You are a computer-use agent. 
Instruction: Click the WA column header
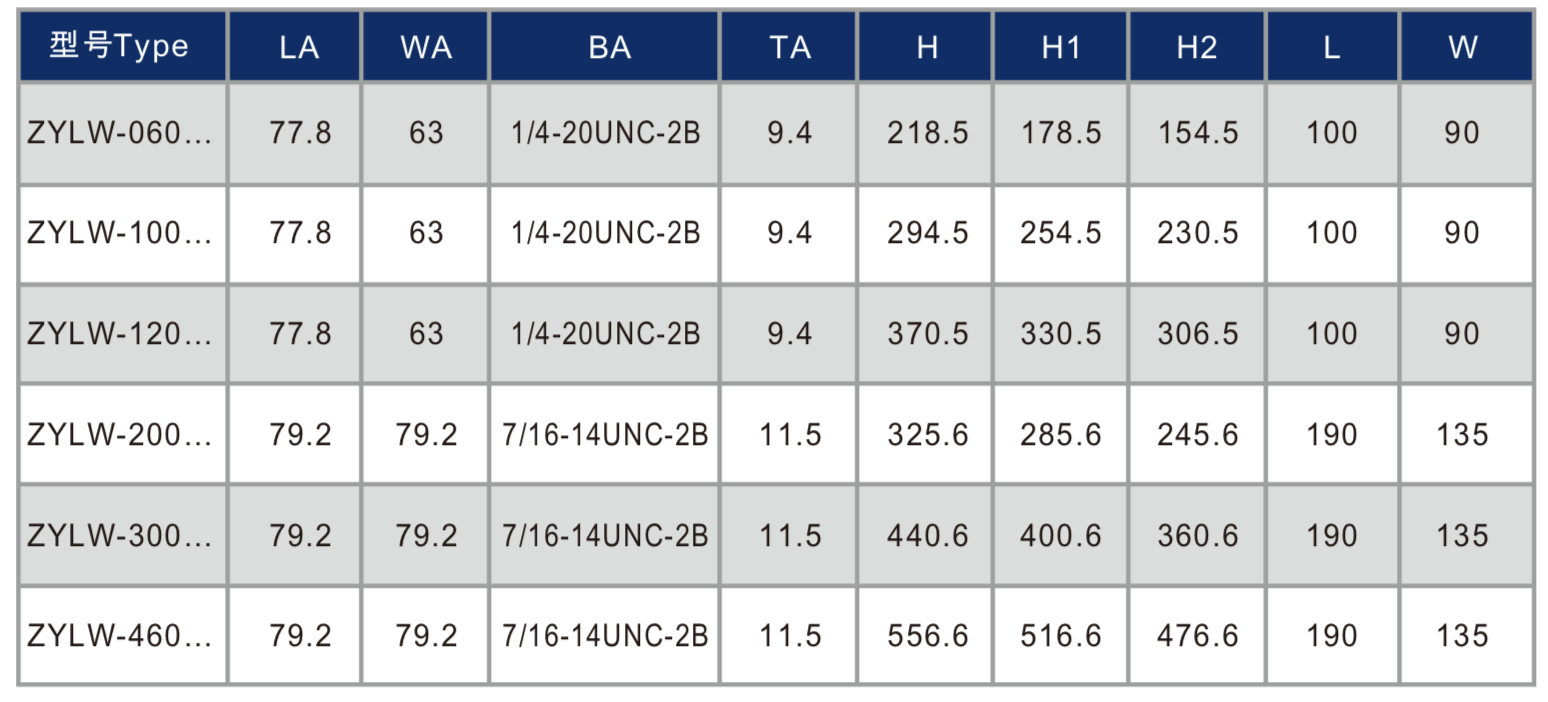click(426, 47)
